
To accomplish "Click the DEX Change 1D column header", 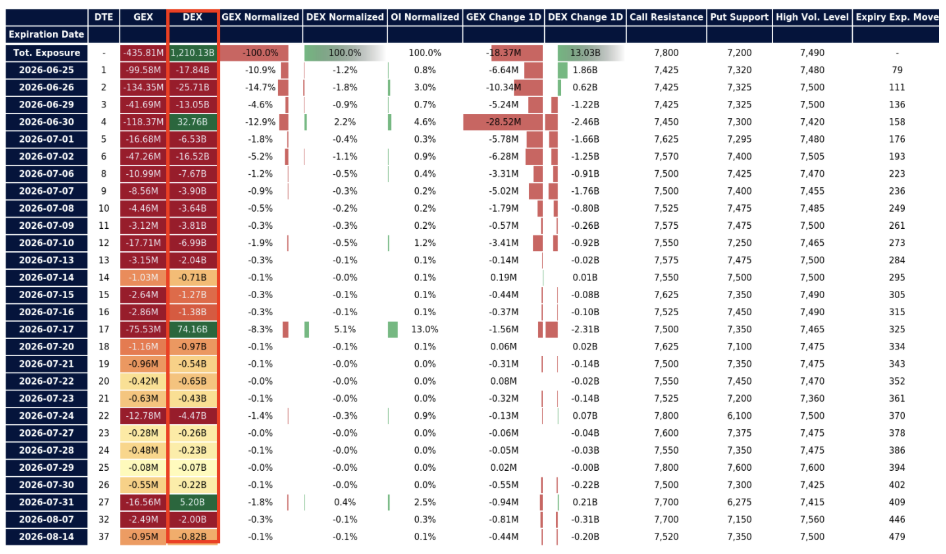I will pos(585,17).
